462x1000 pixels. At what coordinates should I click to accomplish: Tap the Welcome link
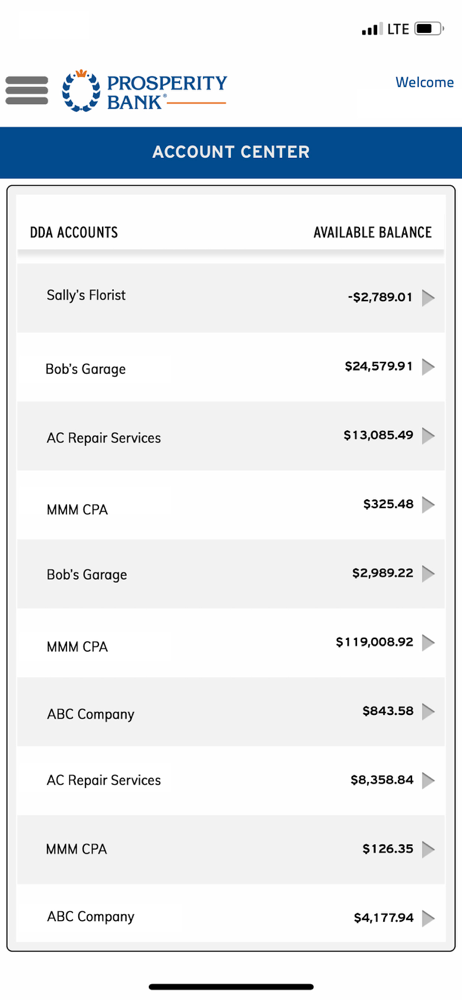[x=425, y=82]
